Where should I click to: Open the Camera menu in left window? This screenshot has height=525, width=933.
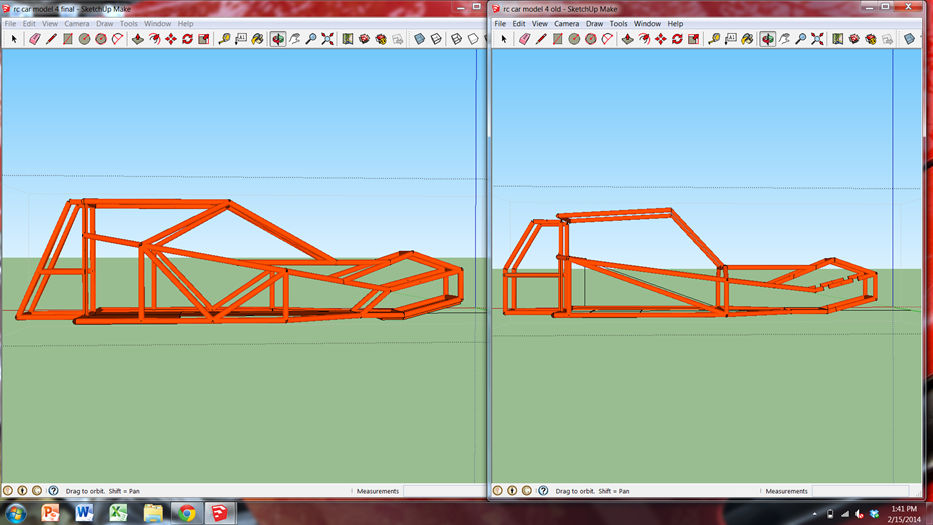[77, 24]
